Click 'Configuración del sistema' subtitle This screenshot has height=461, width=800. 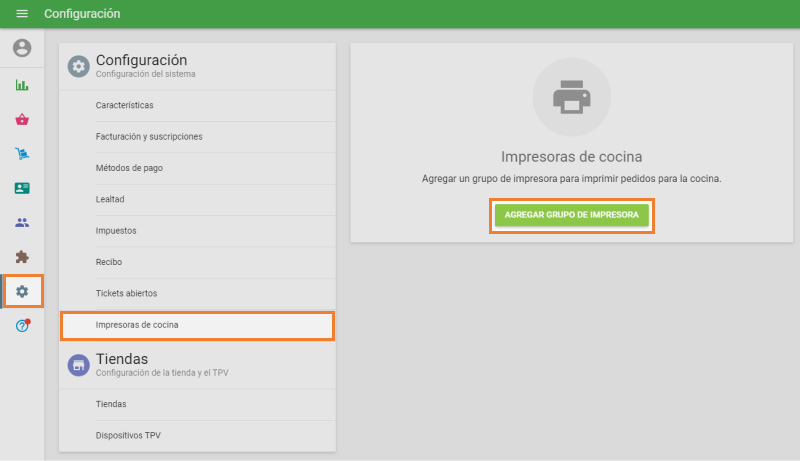point(145,74)
